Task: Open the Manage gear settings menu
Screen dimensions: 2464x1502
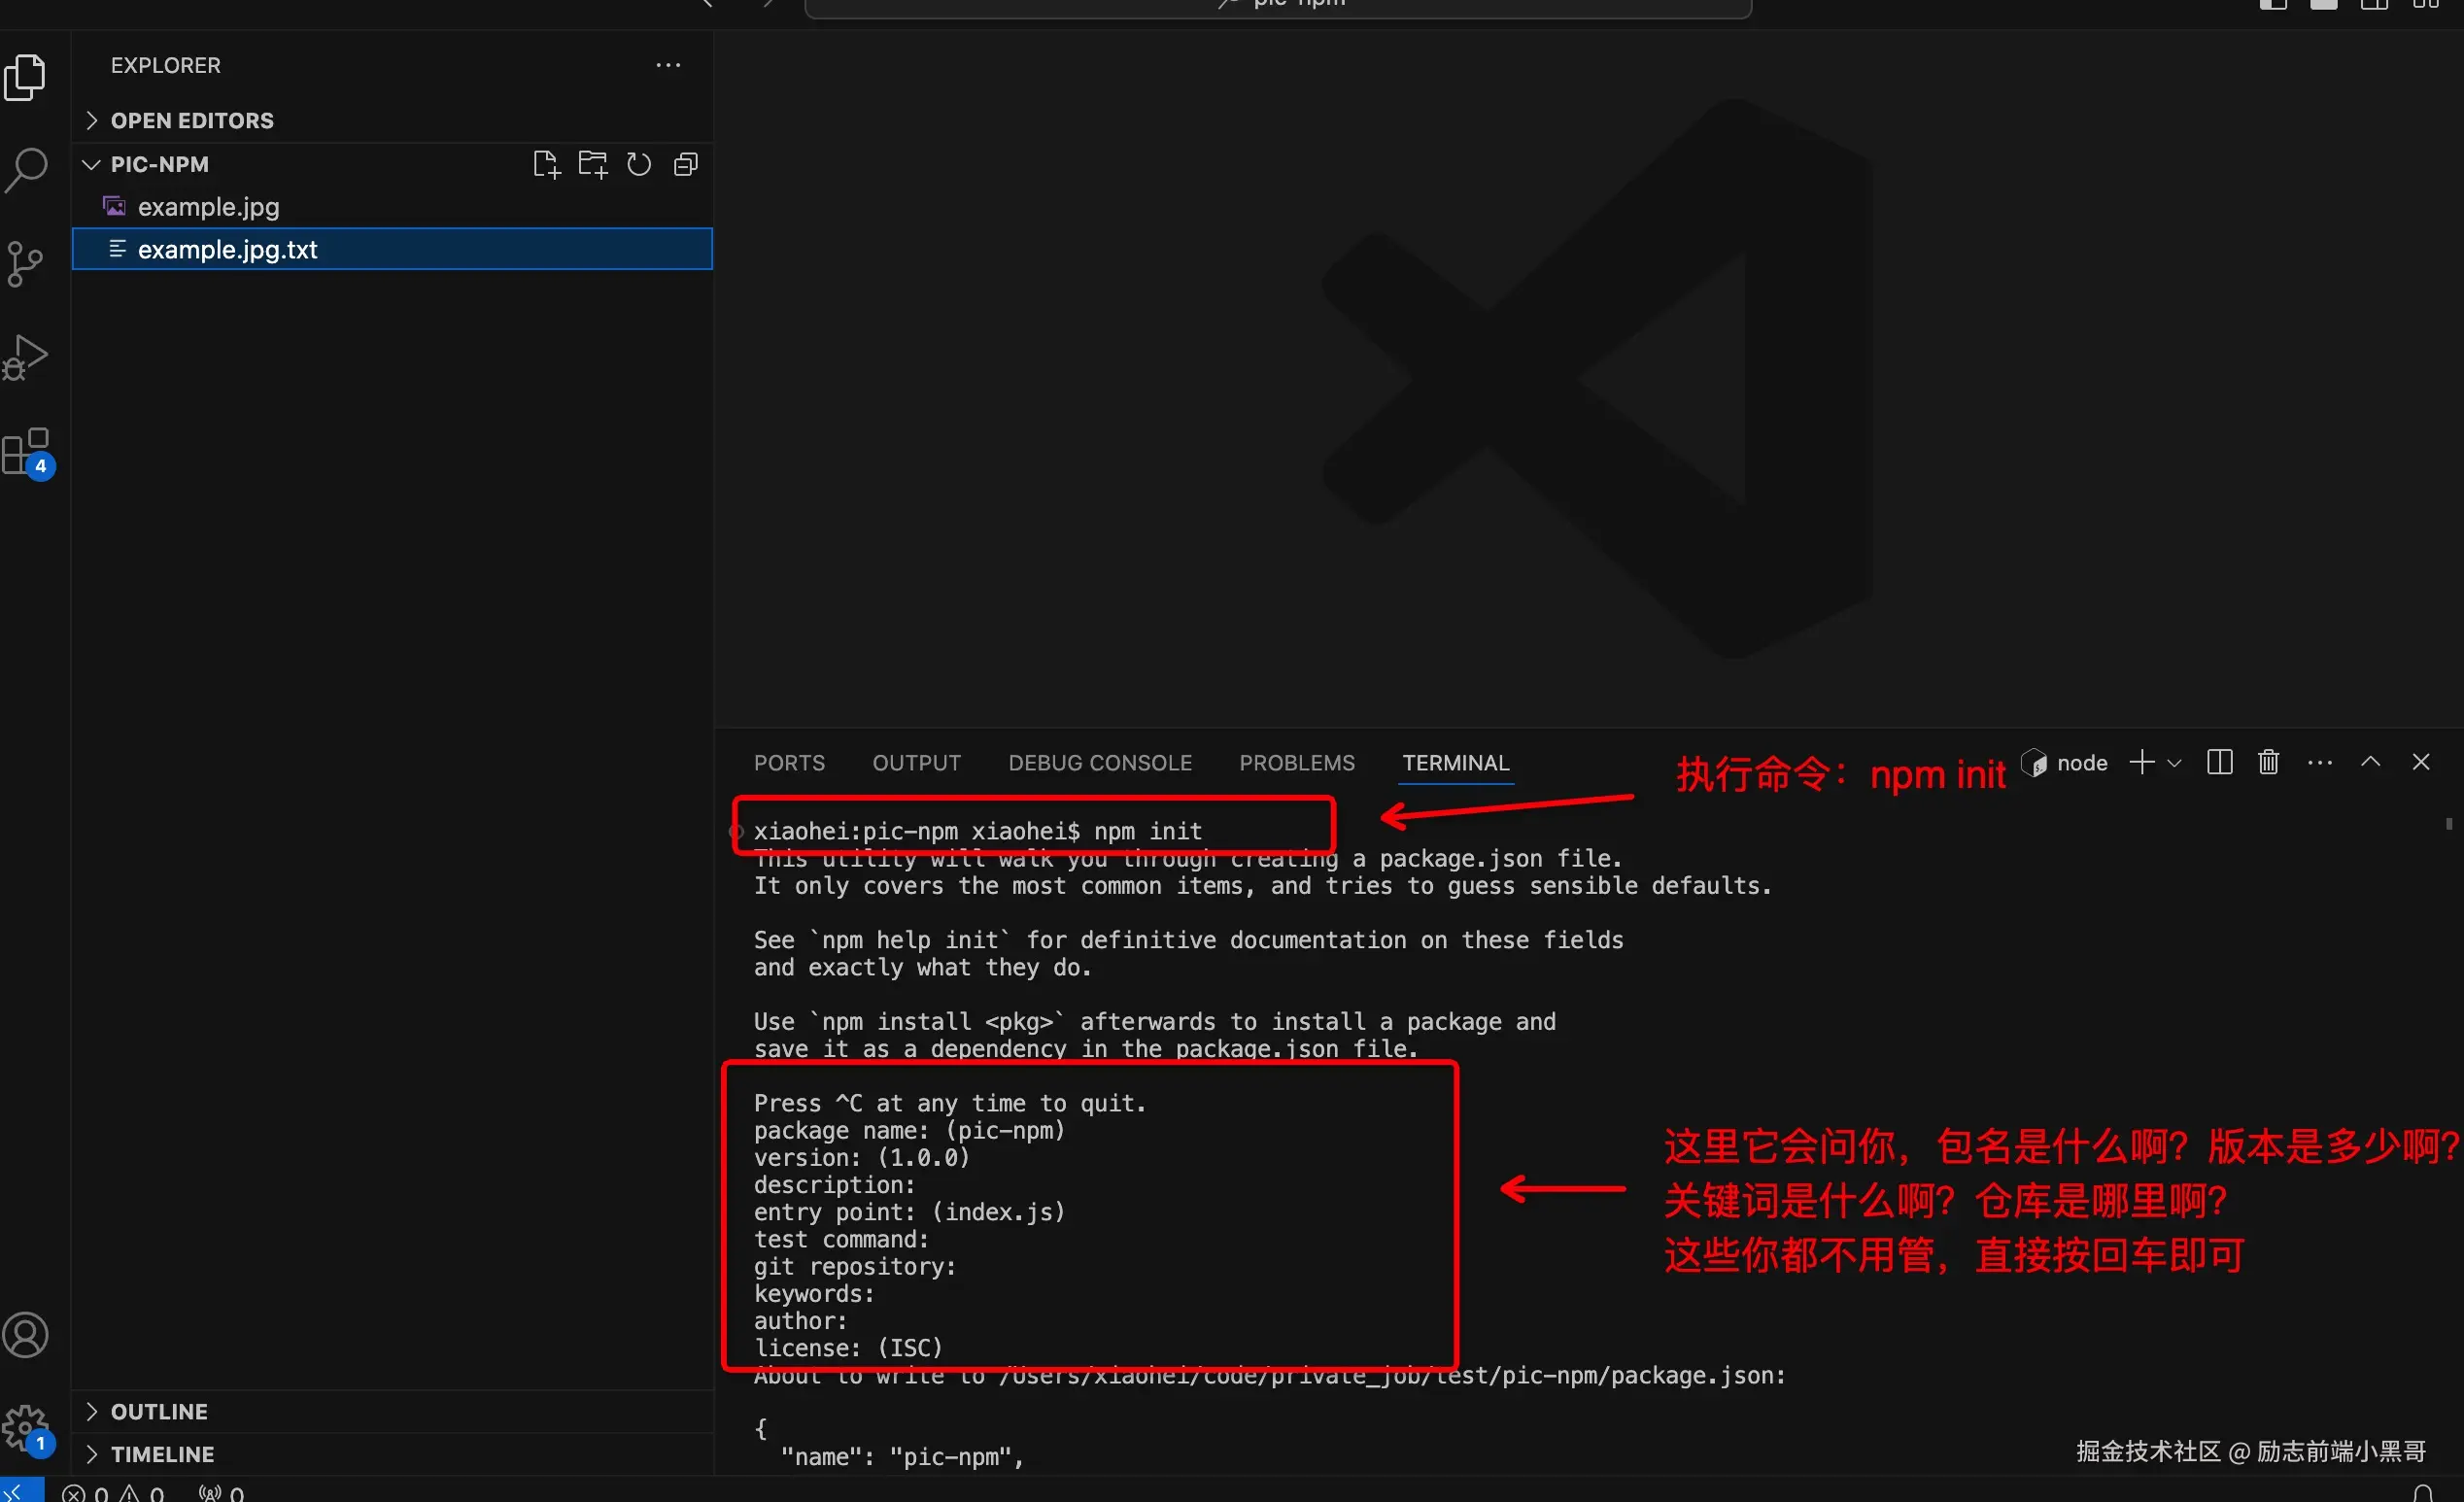Action: coord(25,1427)
